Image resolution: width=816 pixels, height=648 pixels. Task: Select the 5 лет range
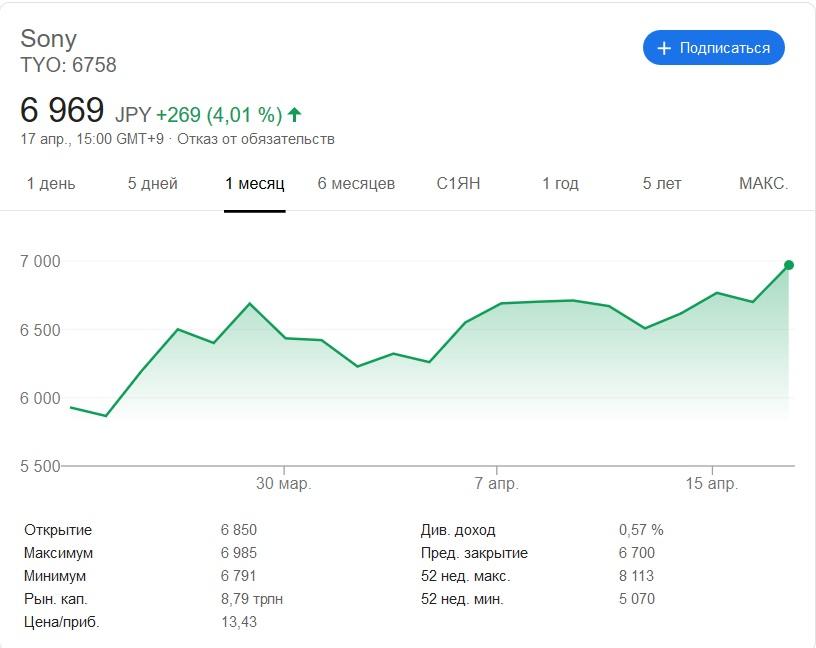(x=662, y=184)
